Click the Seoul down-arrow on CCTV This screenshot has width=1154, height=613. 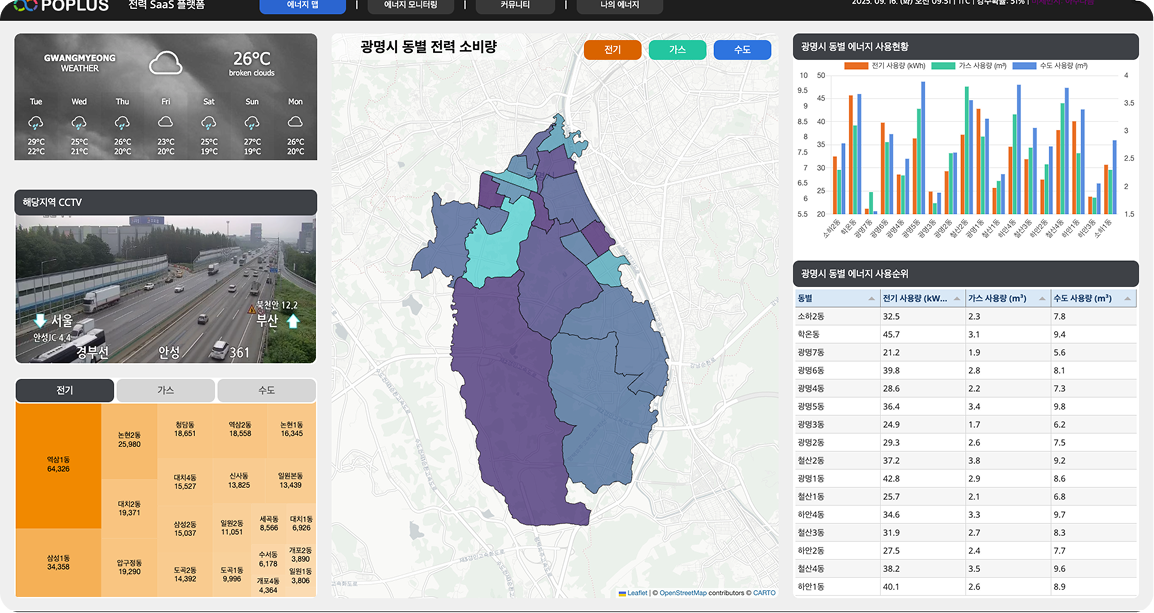click(x=40, y=321)
